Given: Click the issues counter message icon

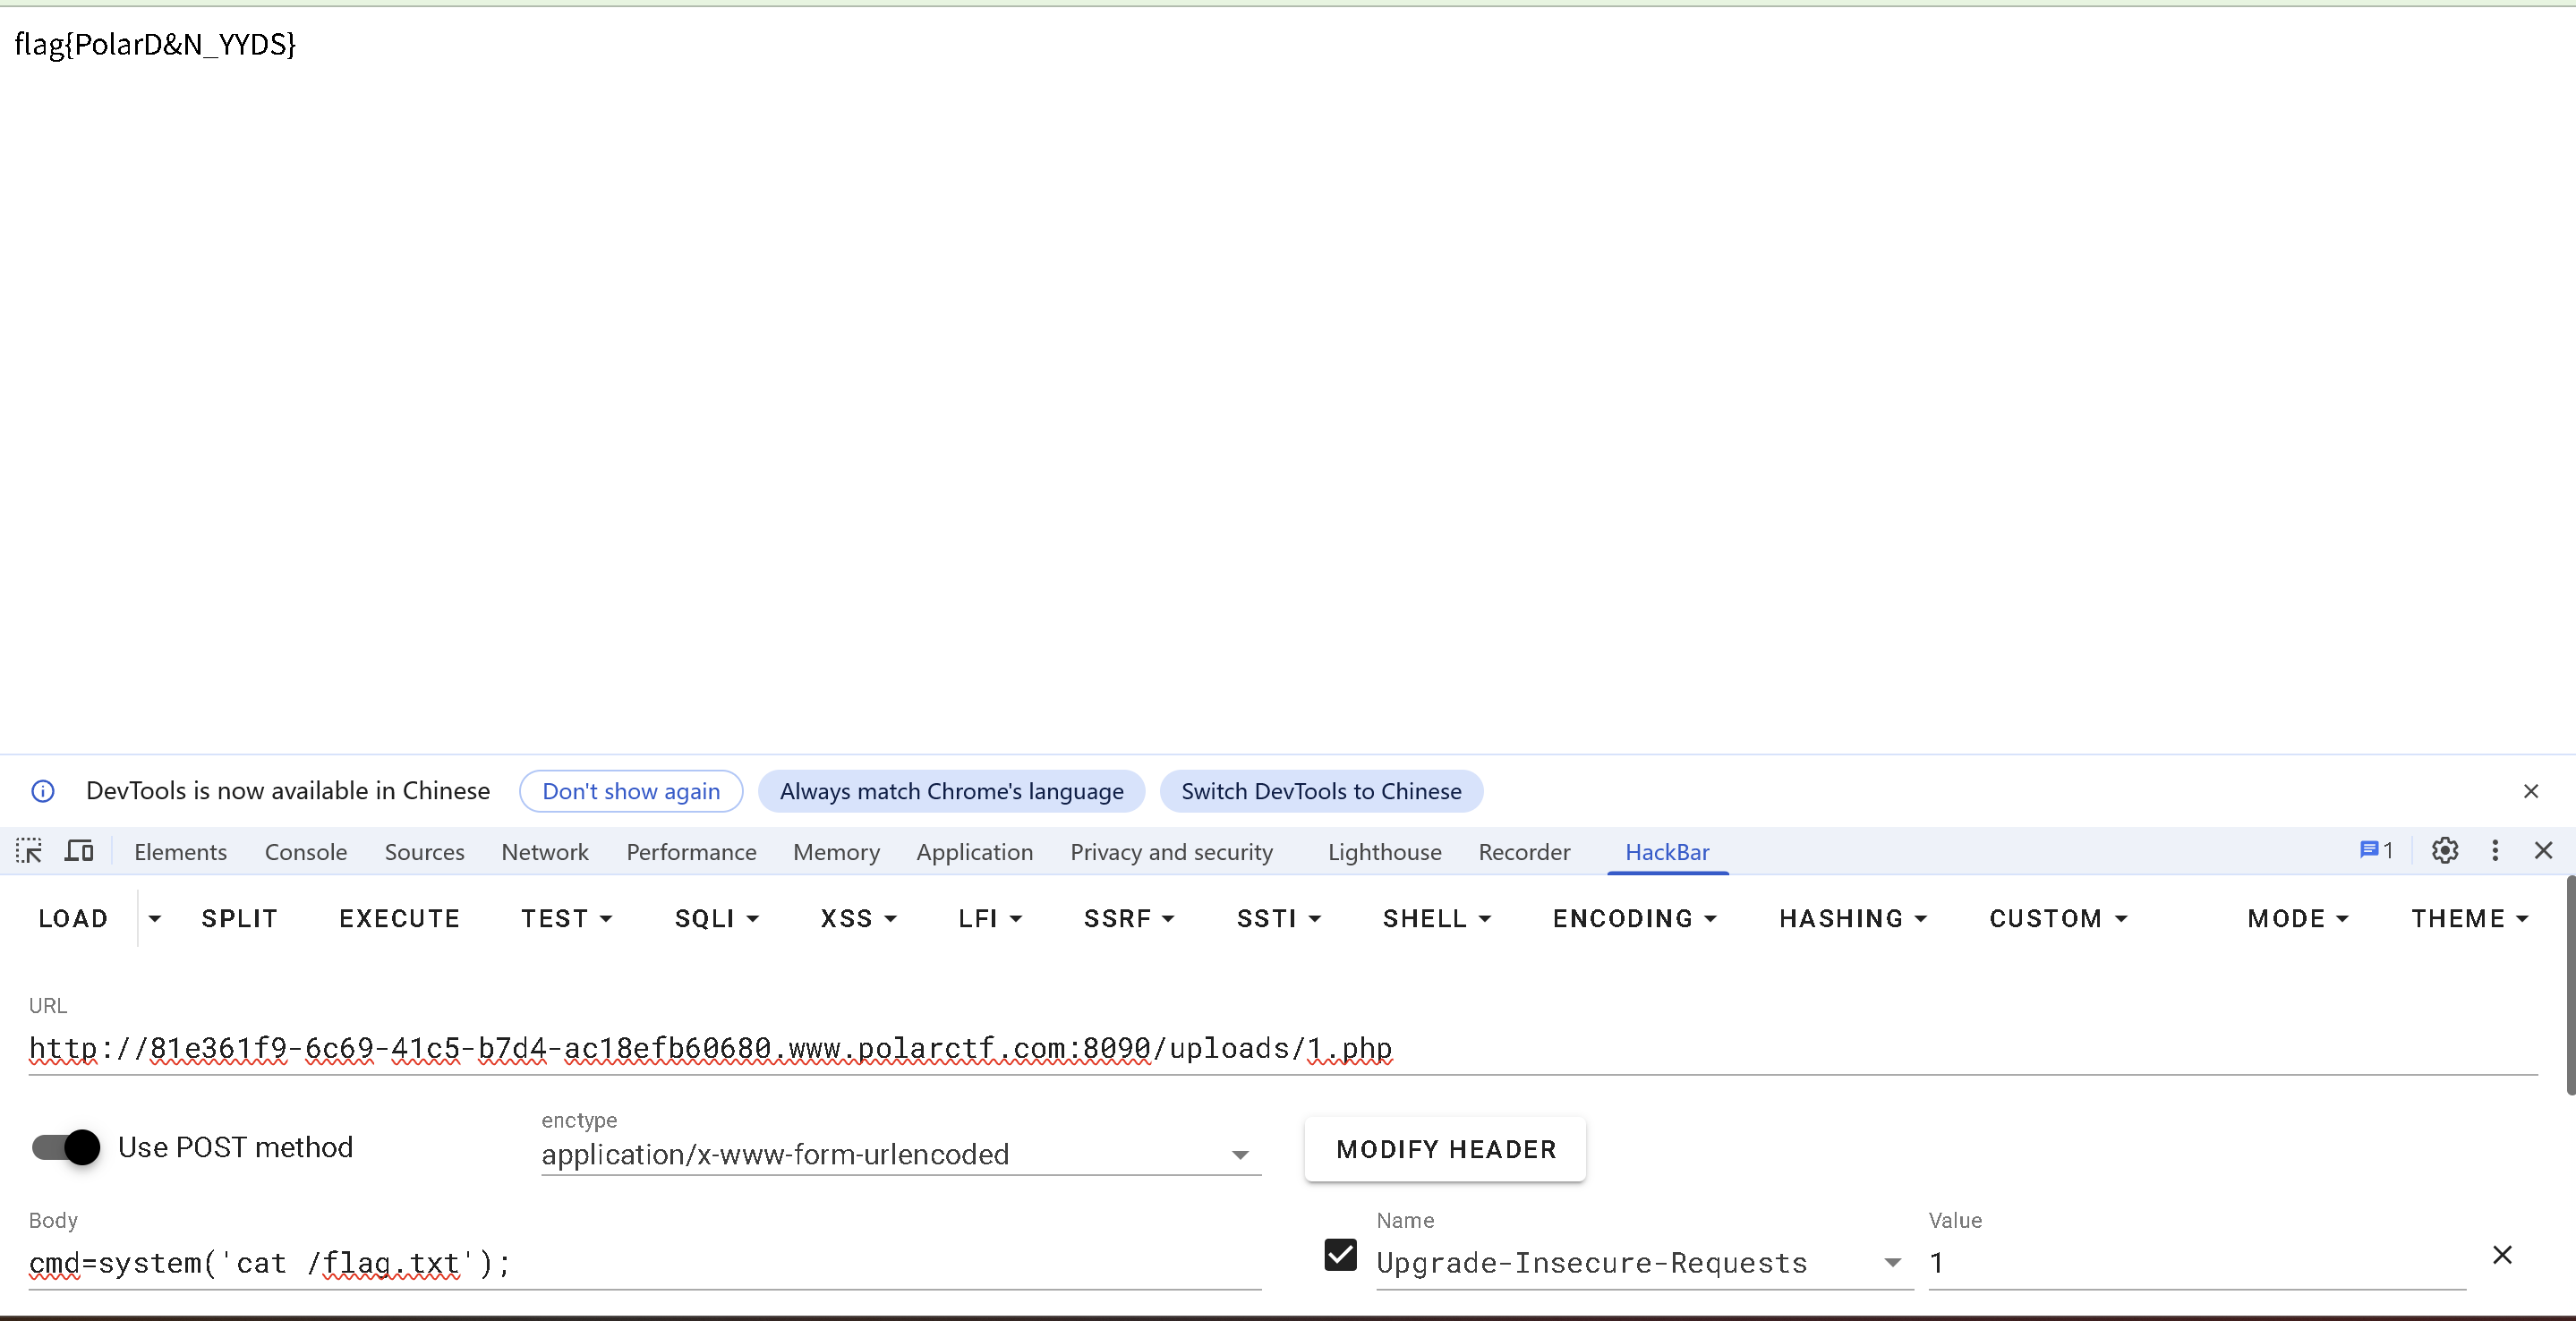Looking at the screenshot, I should [x=2375, y=851].
